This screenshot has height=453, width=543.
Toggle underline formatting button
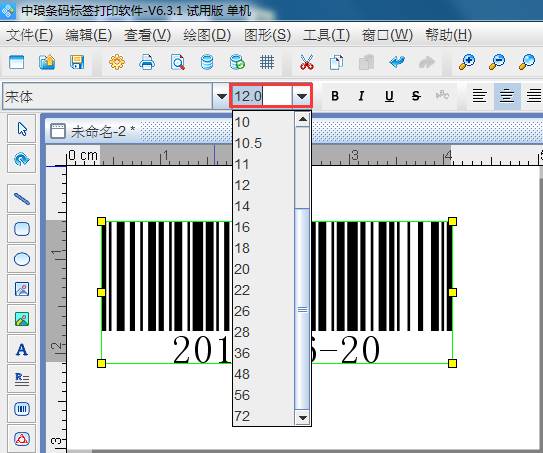pos(389,96)
